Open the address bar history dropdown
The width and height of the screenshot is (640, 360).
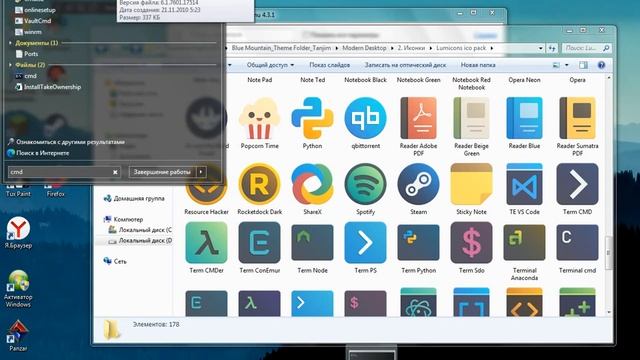[540, 48]
